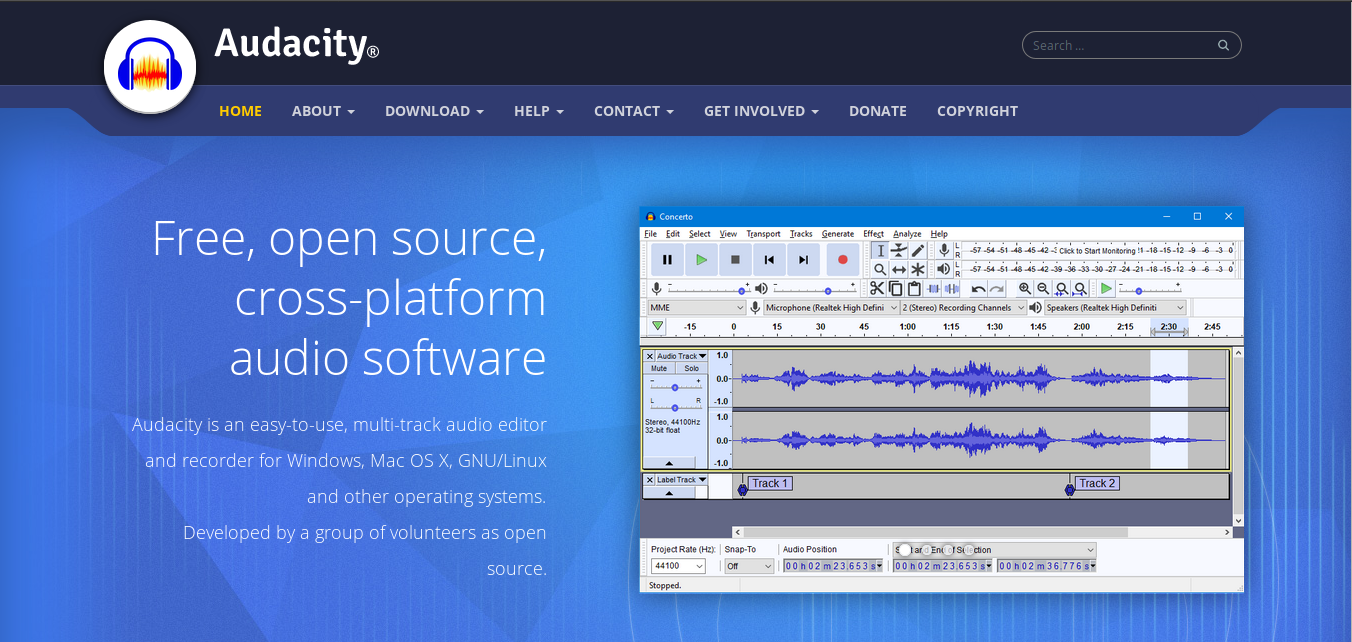Close the Audio Track with X

[649, 356]
